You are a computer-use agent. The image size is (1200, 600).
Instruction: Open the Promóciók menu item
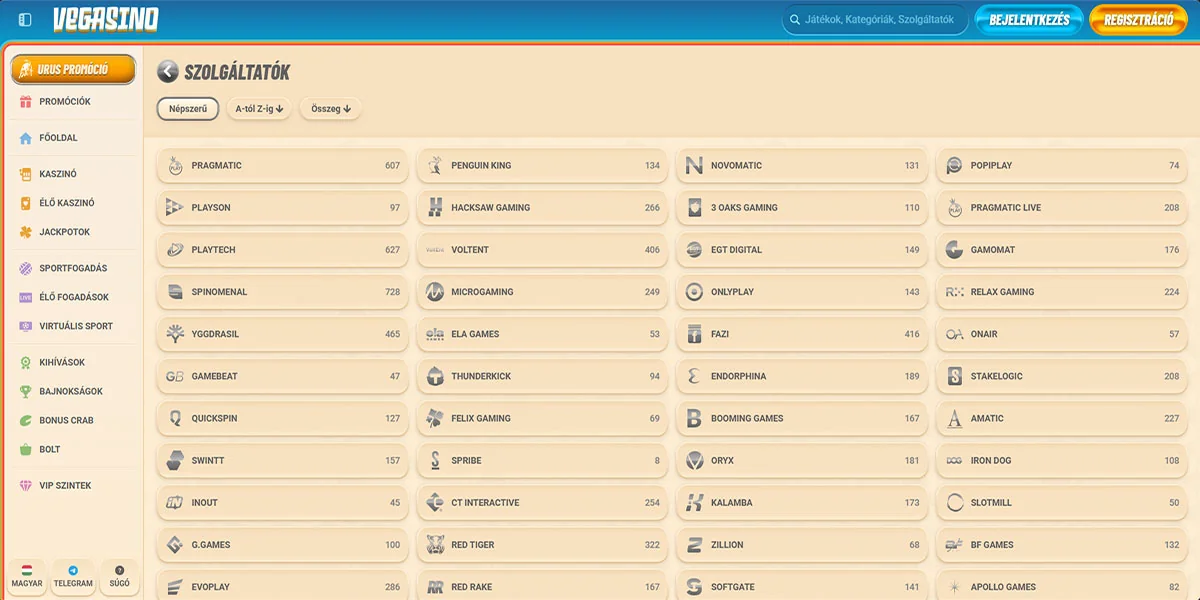[x=73, y=101]
